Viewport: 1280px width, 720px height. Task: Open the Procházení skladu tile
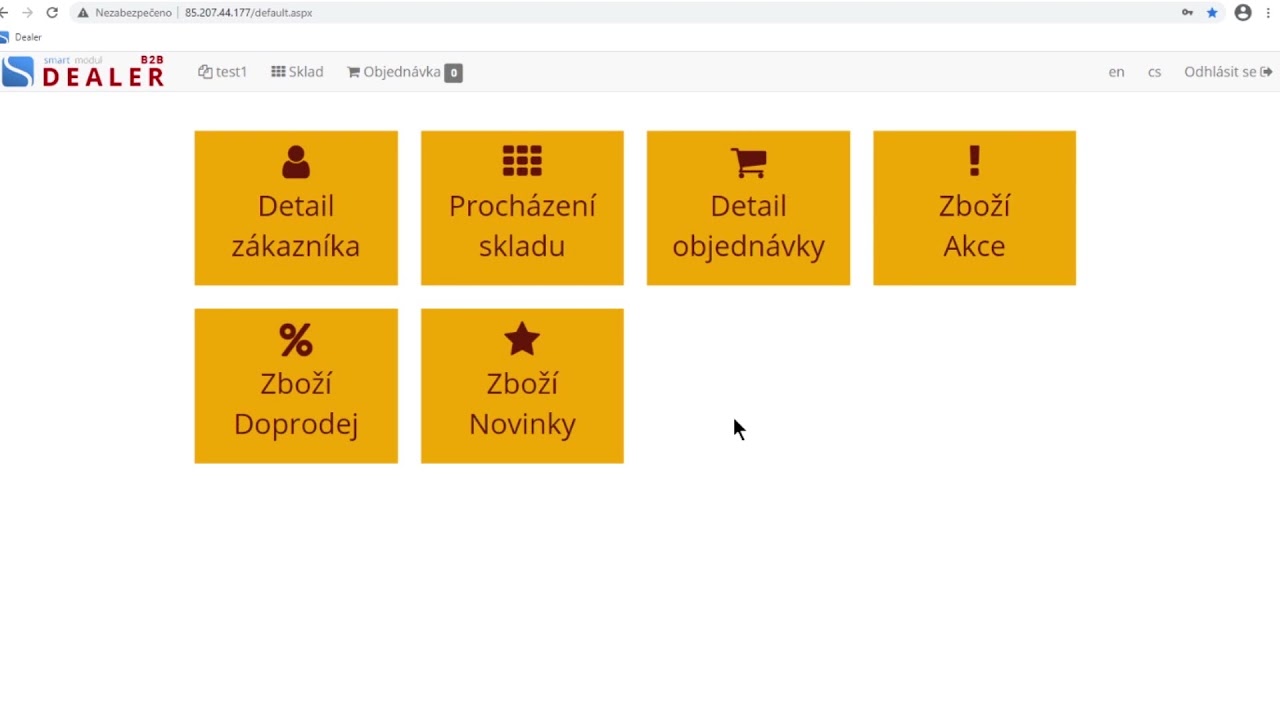point(522,208)
